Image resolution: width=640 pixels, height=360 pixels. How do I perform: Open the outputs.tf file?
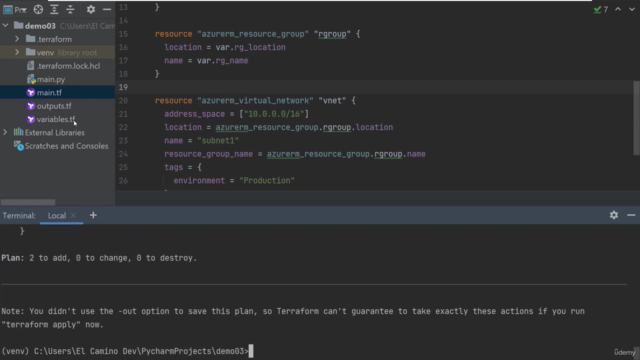tap(54, 106)
